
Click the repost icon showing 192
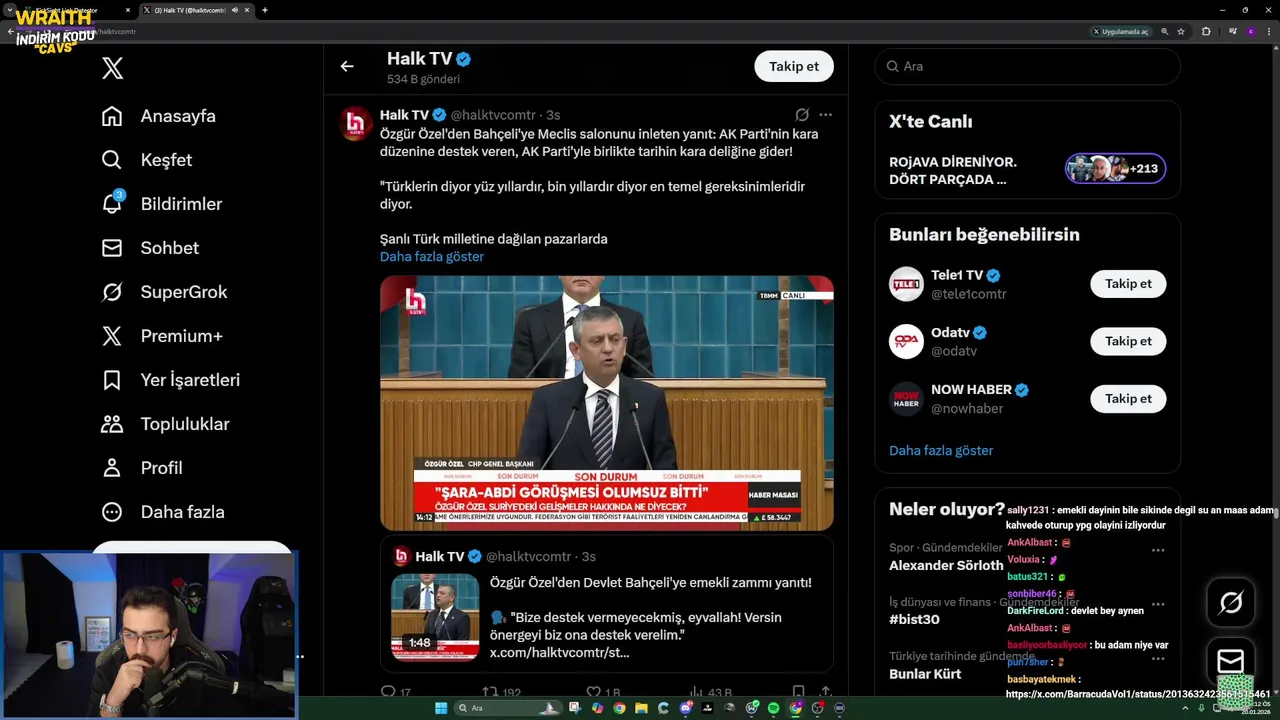490,692
